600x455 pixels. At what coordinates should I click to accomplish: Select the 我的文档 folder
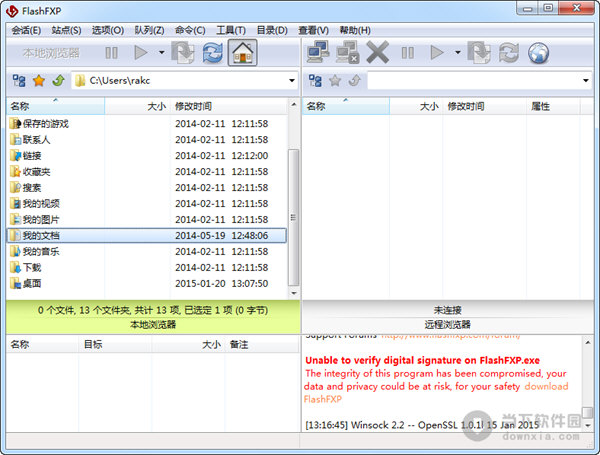click(x=147, y=236)
